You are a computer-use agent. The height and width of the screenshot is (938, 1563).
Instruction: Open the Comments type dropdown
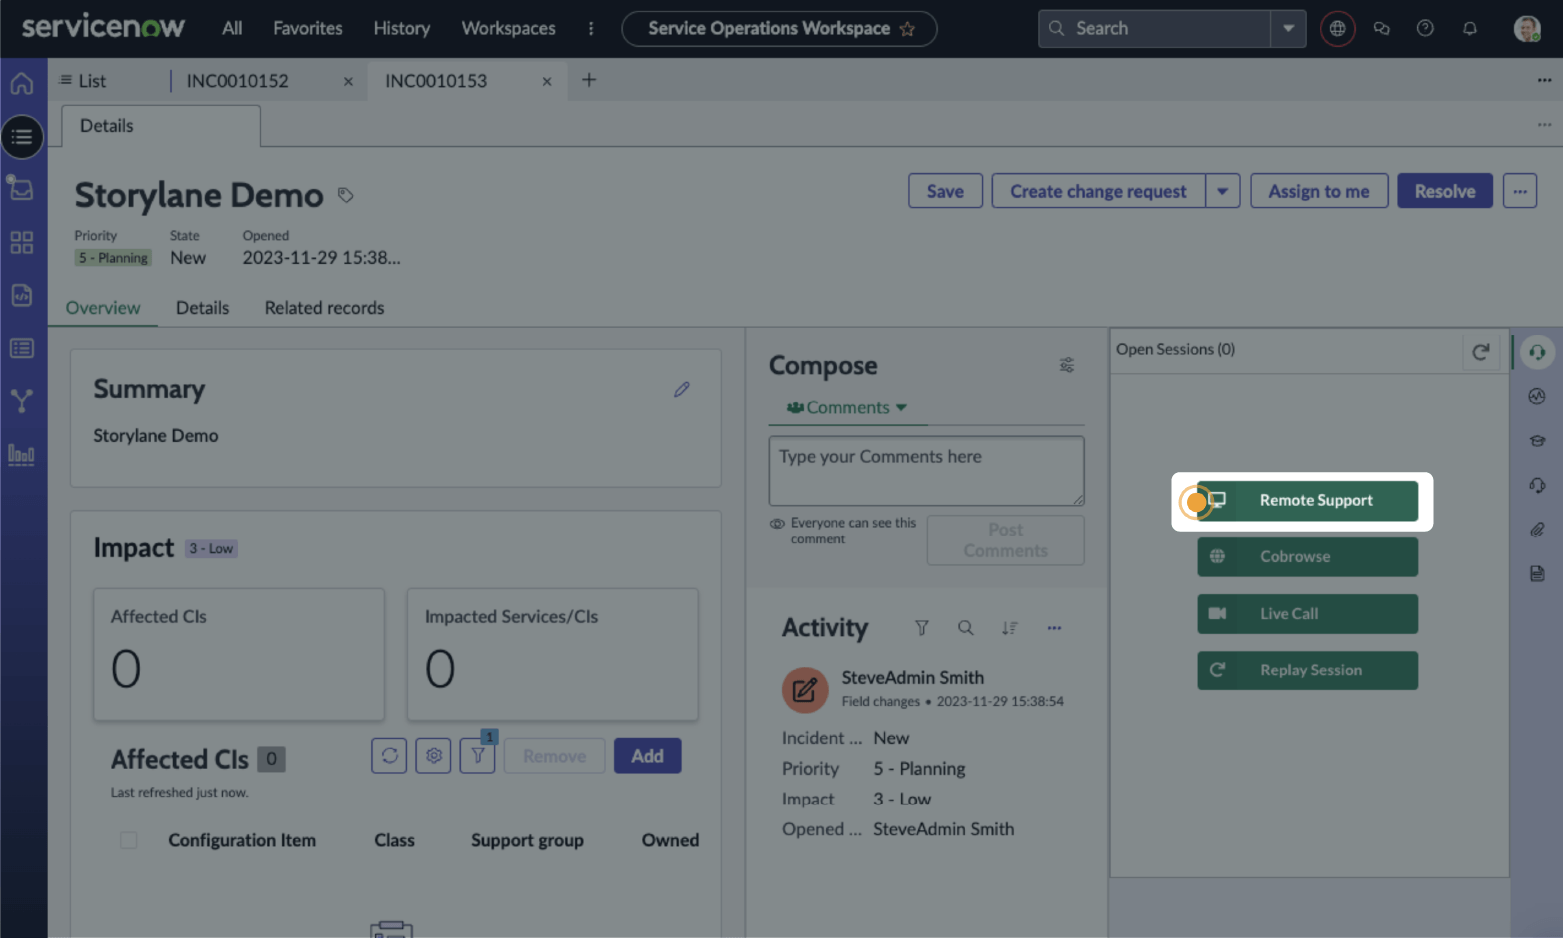tap(847, 407)
